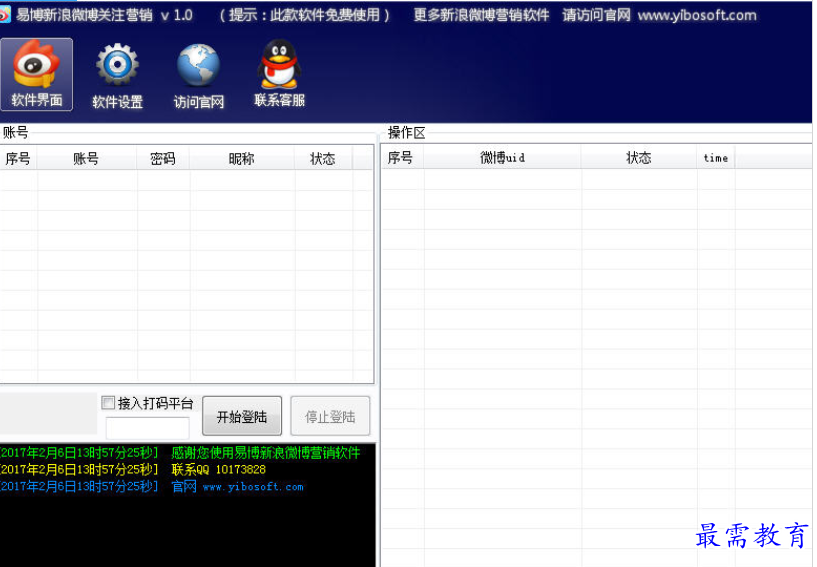817x567 pixels.
Task: Sort accounts by 序号 column header
Action: (x=18, y=158)
